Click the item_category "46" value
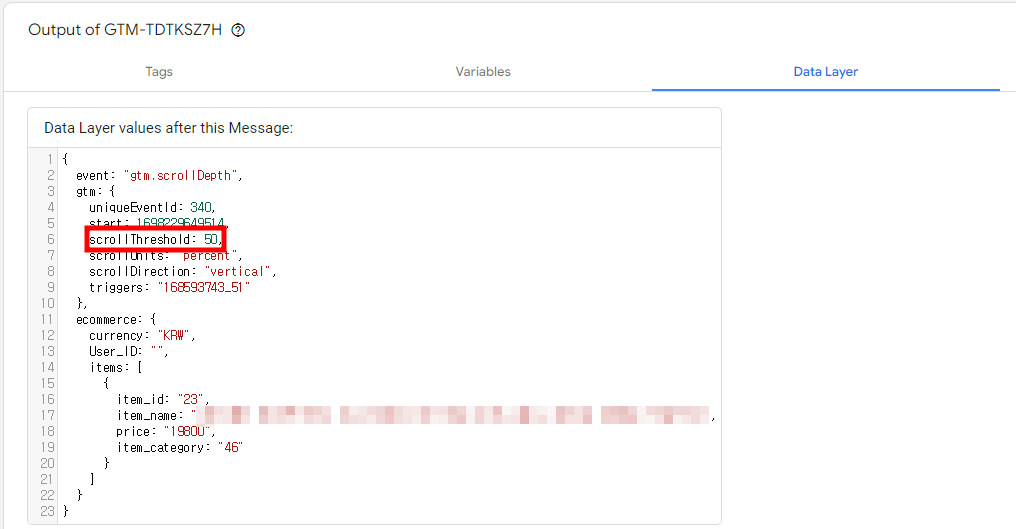 coord(230,447)
